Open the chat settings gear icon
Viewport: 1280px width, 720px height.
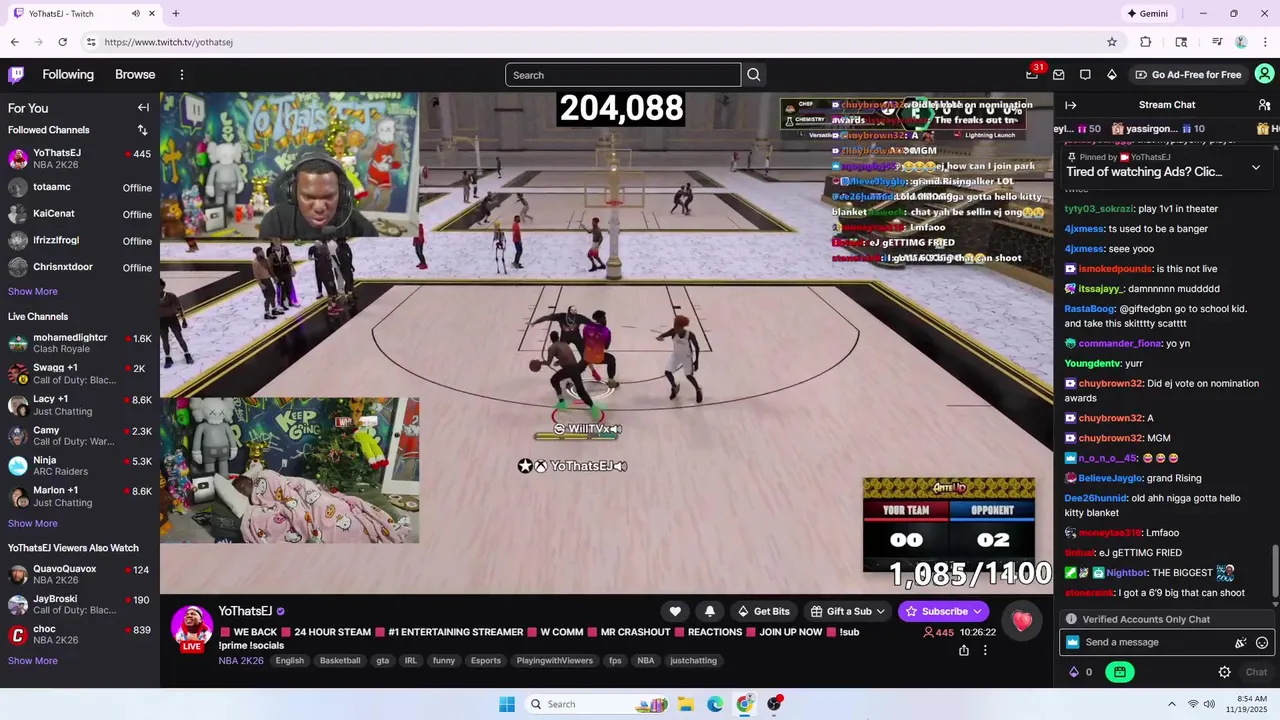point(1224,672)
